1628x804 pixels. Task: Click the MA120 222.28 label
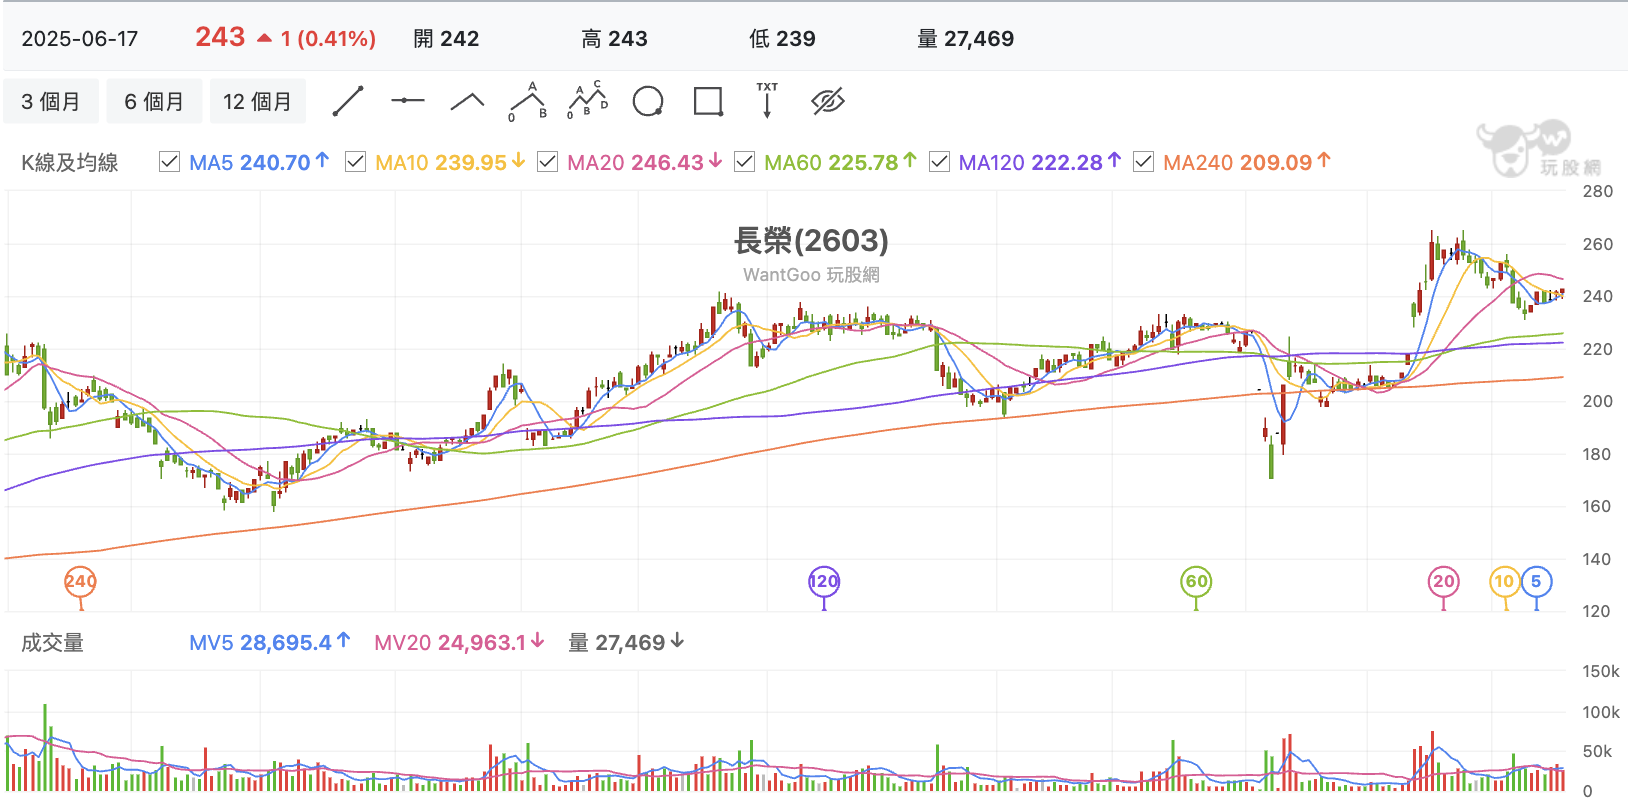pos(1040,162)
